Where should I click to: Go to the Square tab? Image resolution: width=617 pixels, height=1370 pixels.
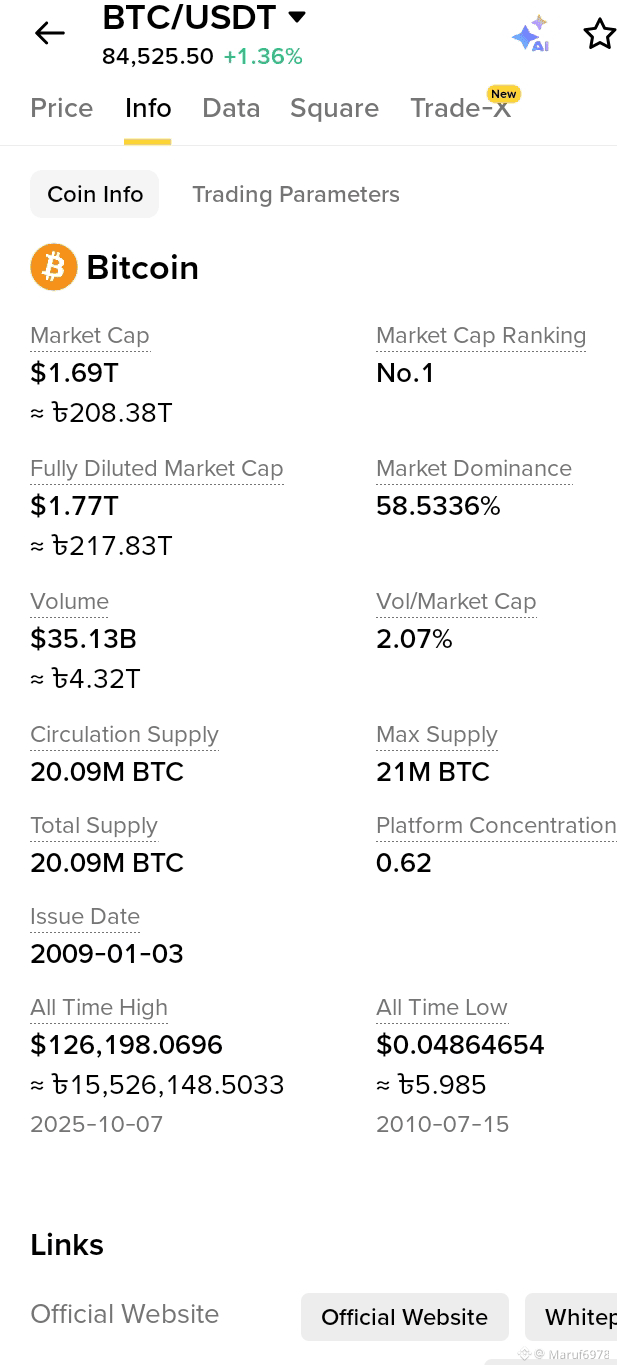click(334, 108)
